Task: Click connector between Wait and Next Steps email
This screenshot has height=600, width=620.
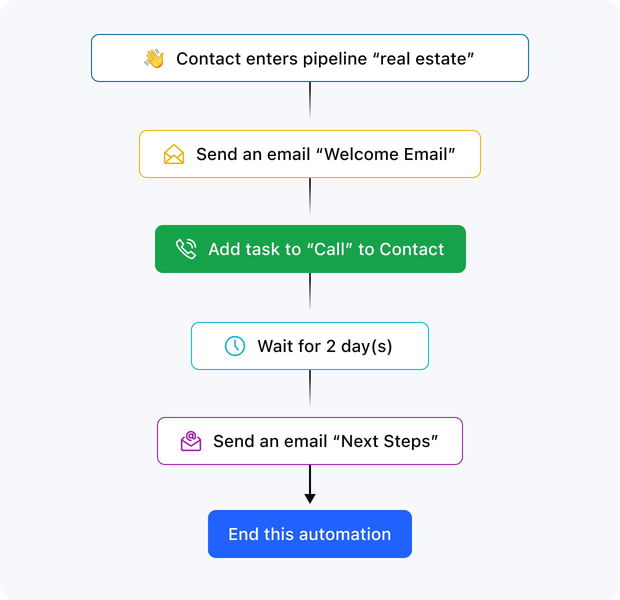Action: coord(310,387)
